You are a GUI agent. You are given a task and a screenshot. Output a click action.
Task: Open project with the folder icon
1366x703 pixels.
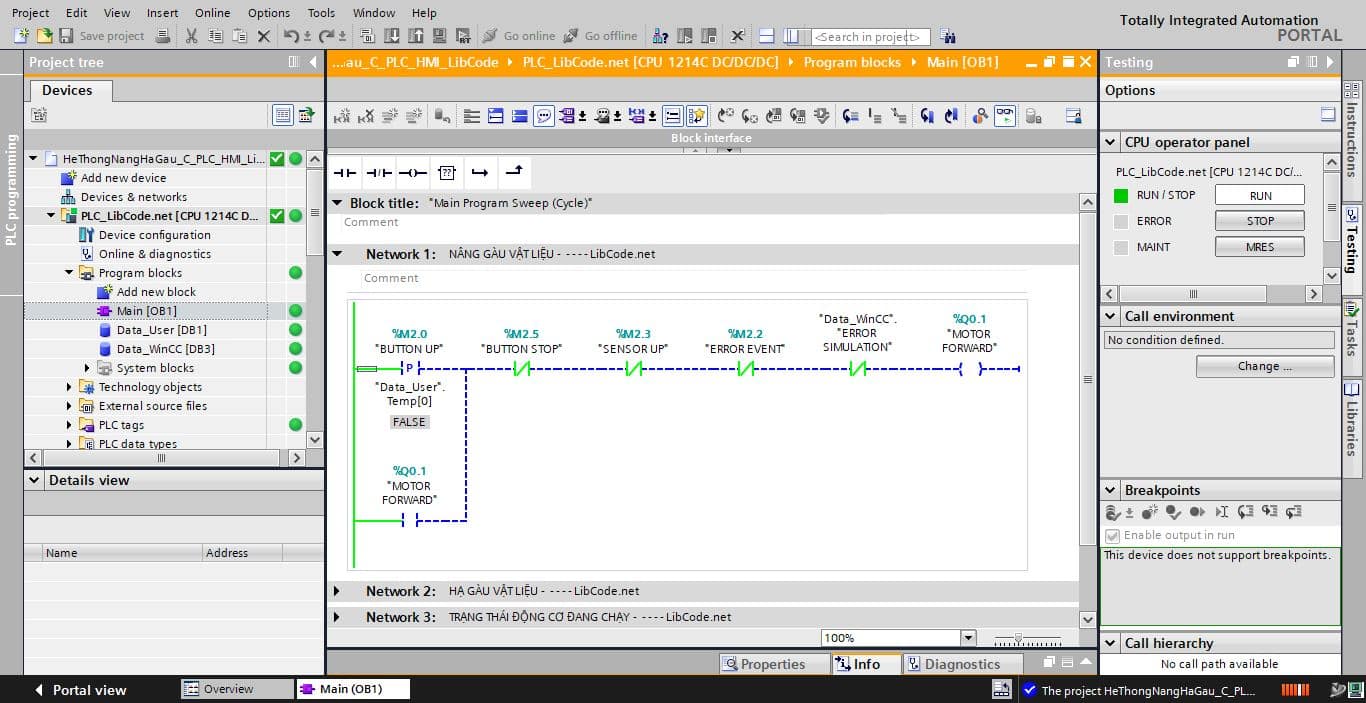(44, 36)
